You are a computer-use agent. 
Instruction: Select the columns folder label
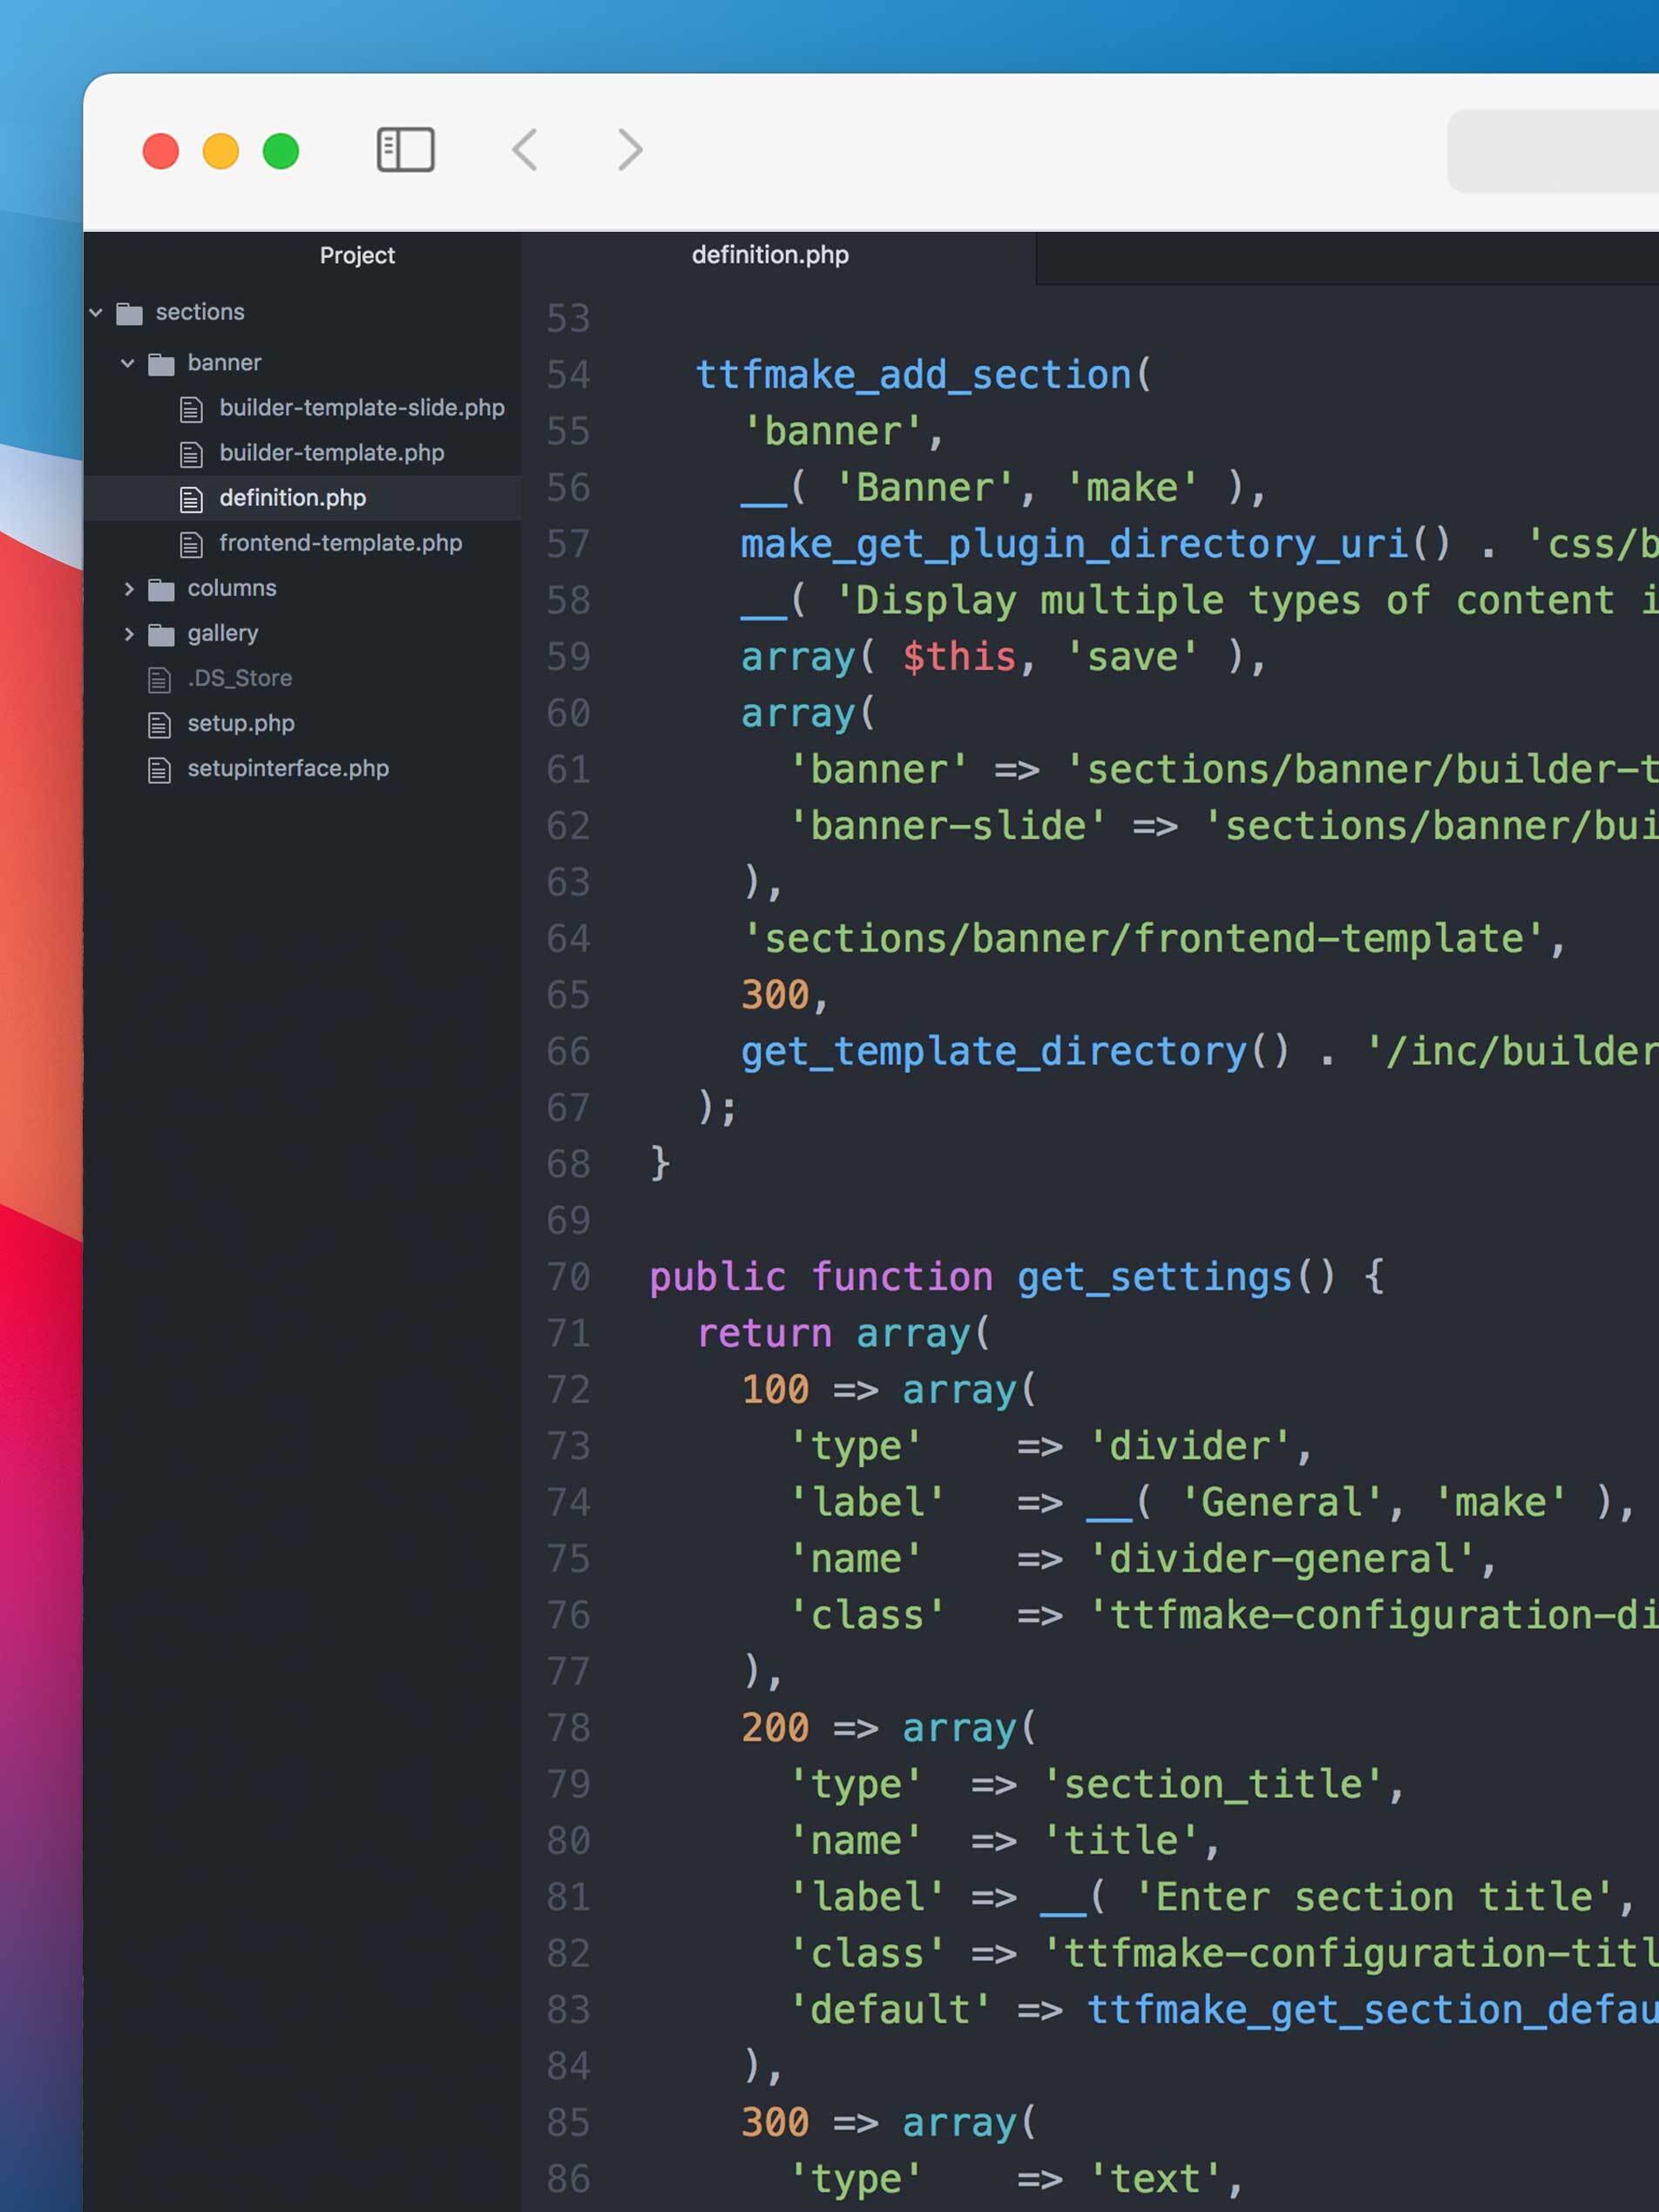[232, 588]
